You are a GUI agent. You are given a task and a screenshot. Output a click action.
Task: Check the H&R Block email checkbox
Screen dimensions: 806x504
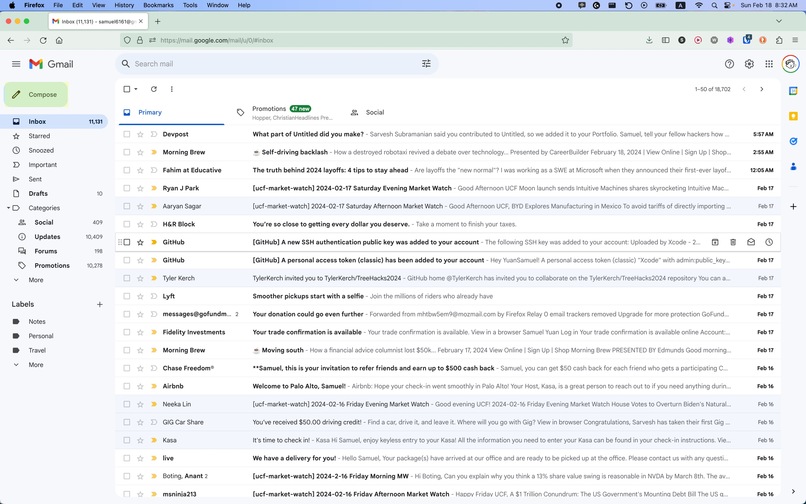(x=126, y=224)
